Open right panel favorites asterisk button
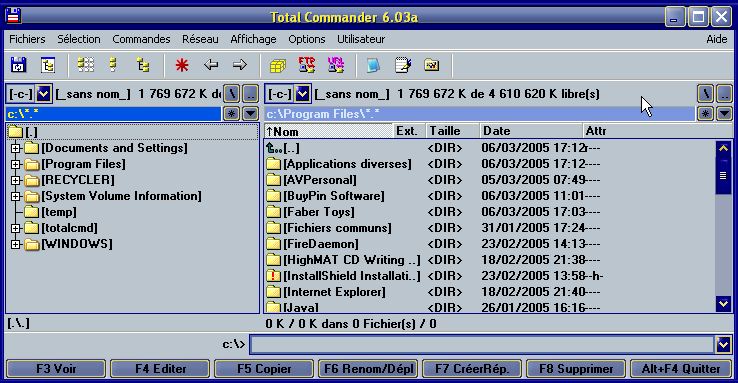 click(705, 114)
